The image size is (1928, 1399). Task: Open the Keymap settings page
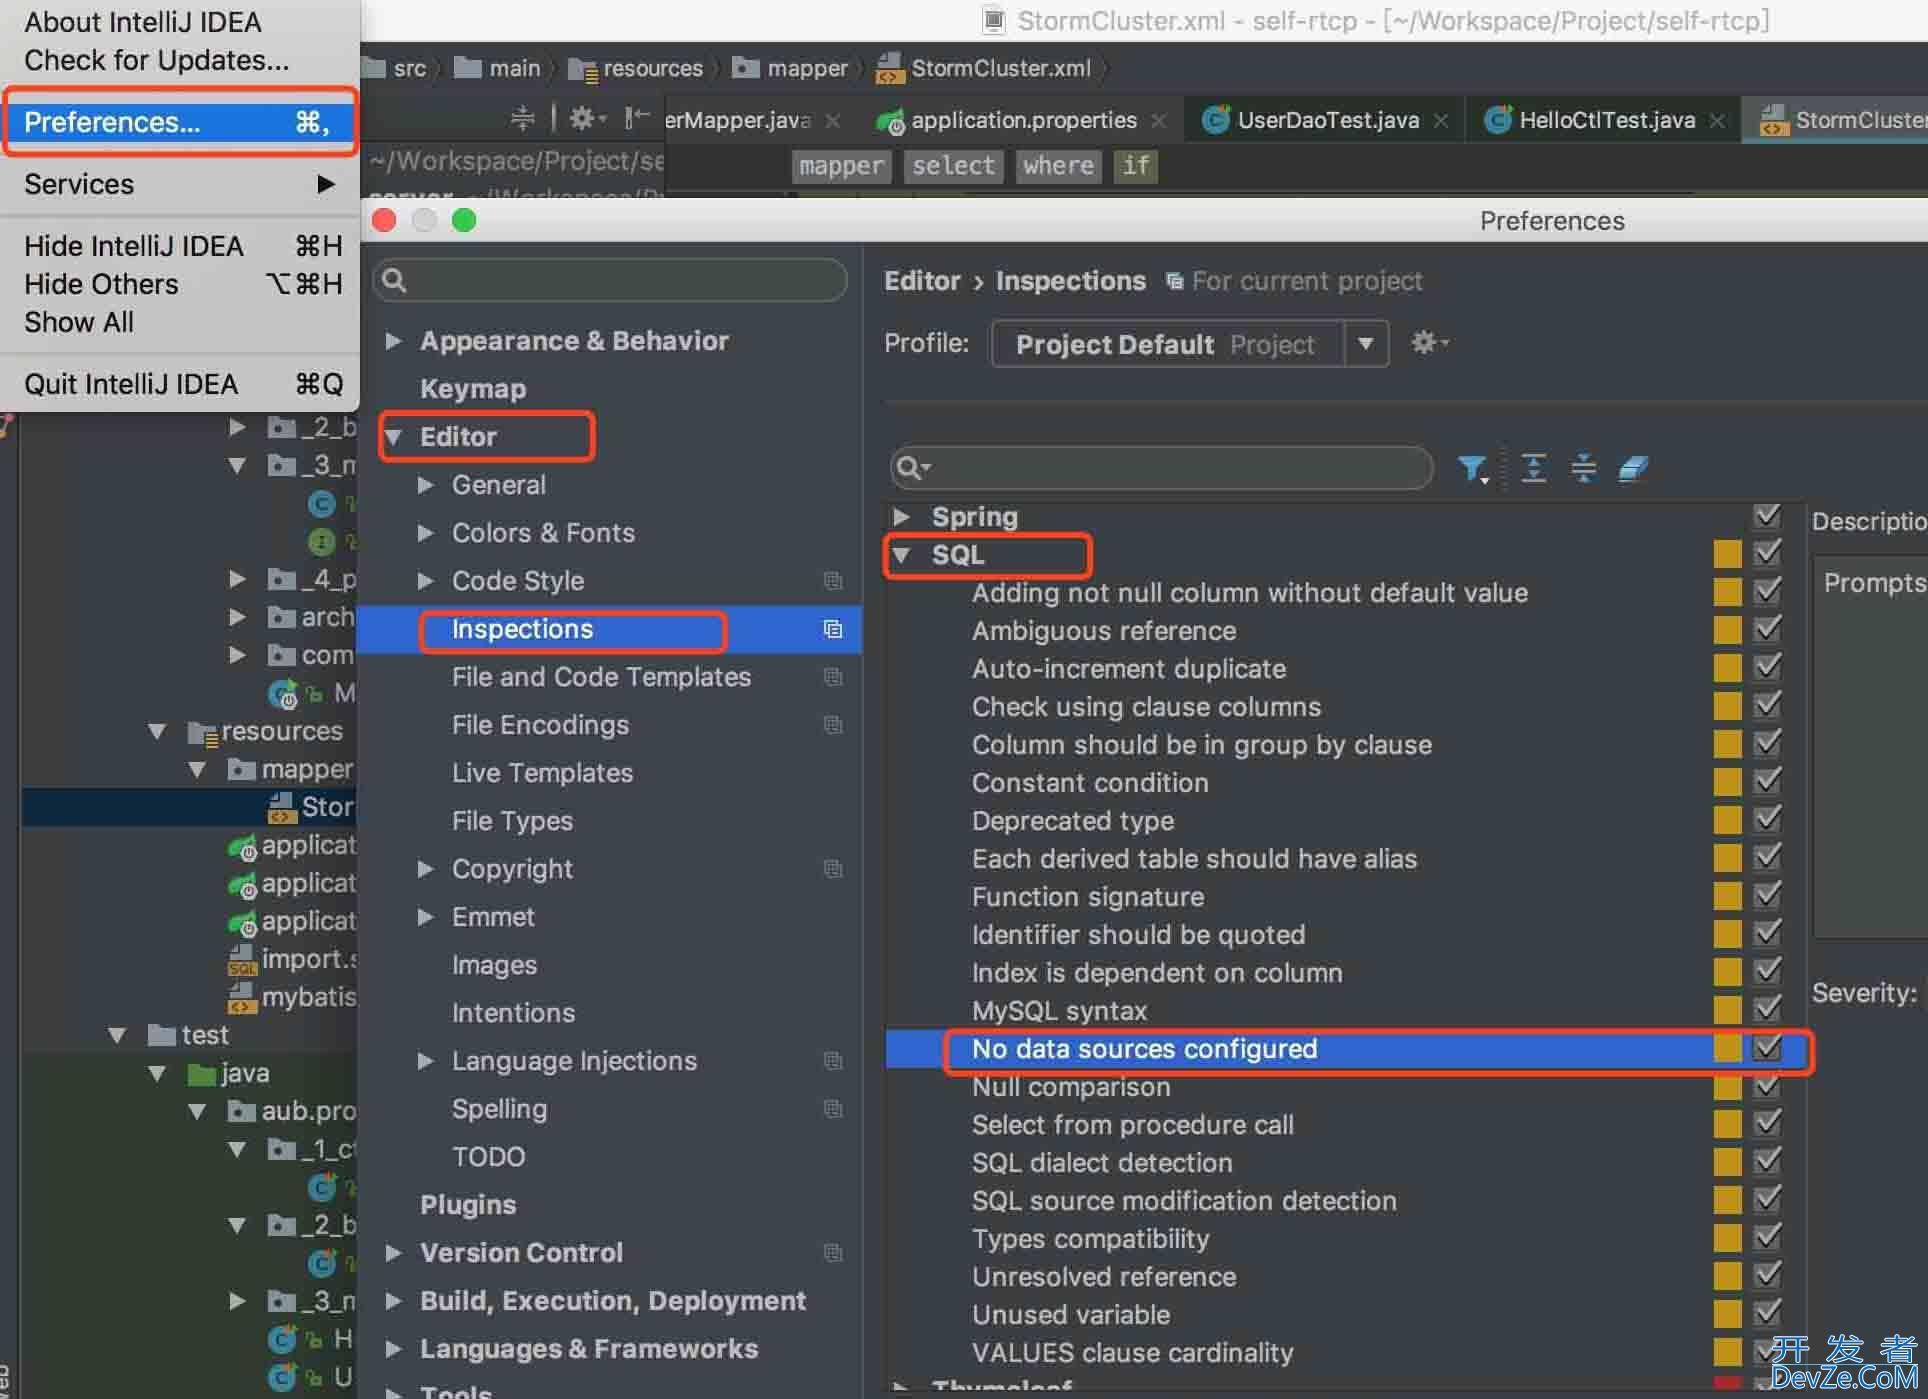coord(473,389)
